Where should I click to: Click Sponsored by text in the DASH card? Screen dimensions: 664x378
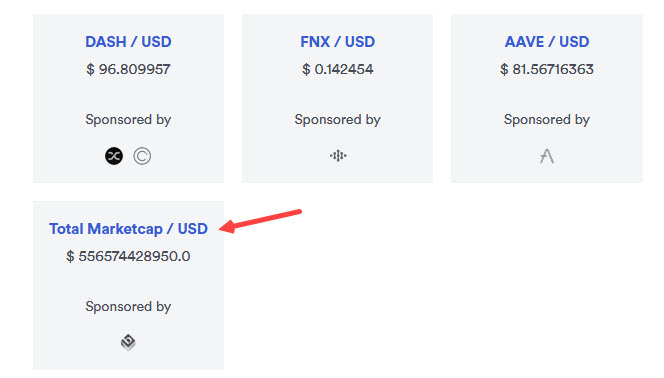(128, 120)
